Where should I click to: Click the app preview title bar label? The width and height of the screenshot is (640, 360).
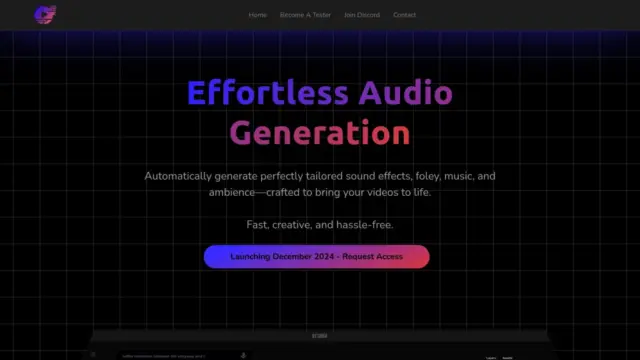click(x=320, y=336)
